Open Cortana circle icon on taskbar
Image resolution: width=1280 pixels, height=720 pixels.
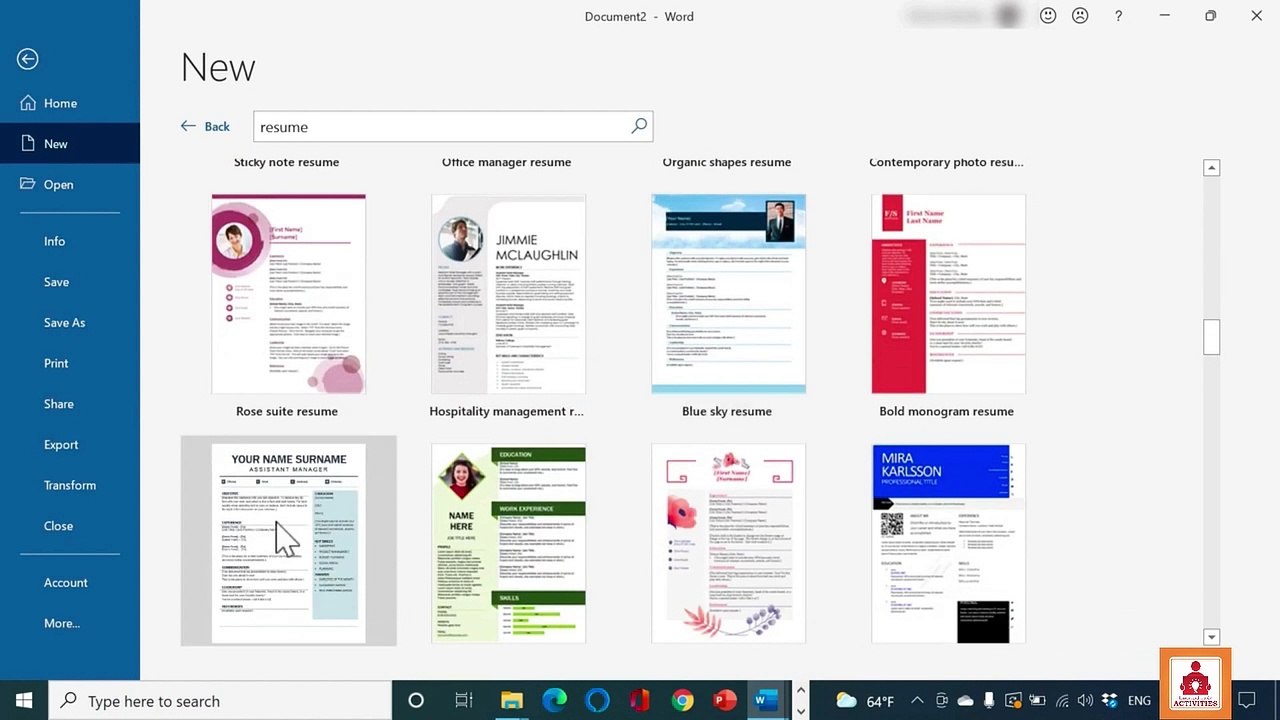[x=416, y=700]
